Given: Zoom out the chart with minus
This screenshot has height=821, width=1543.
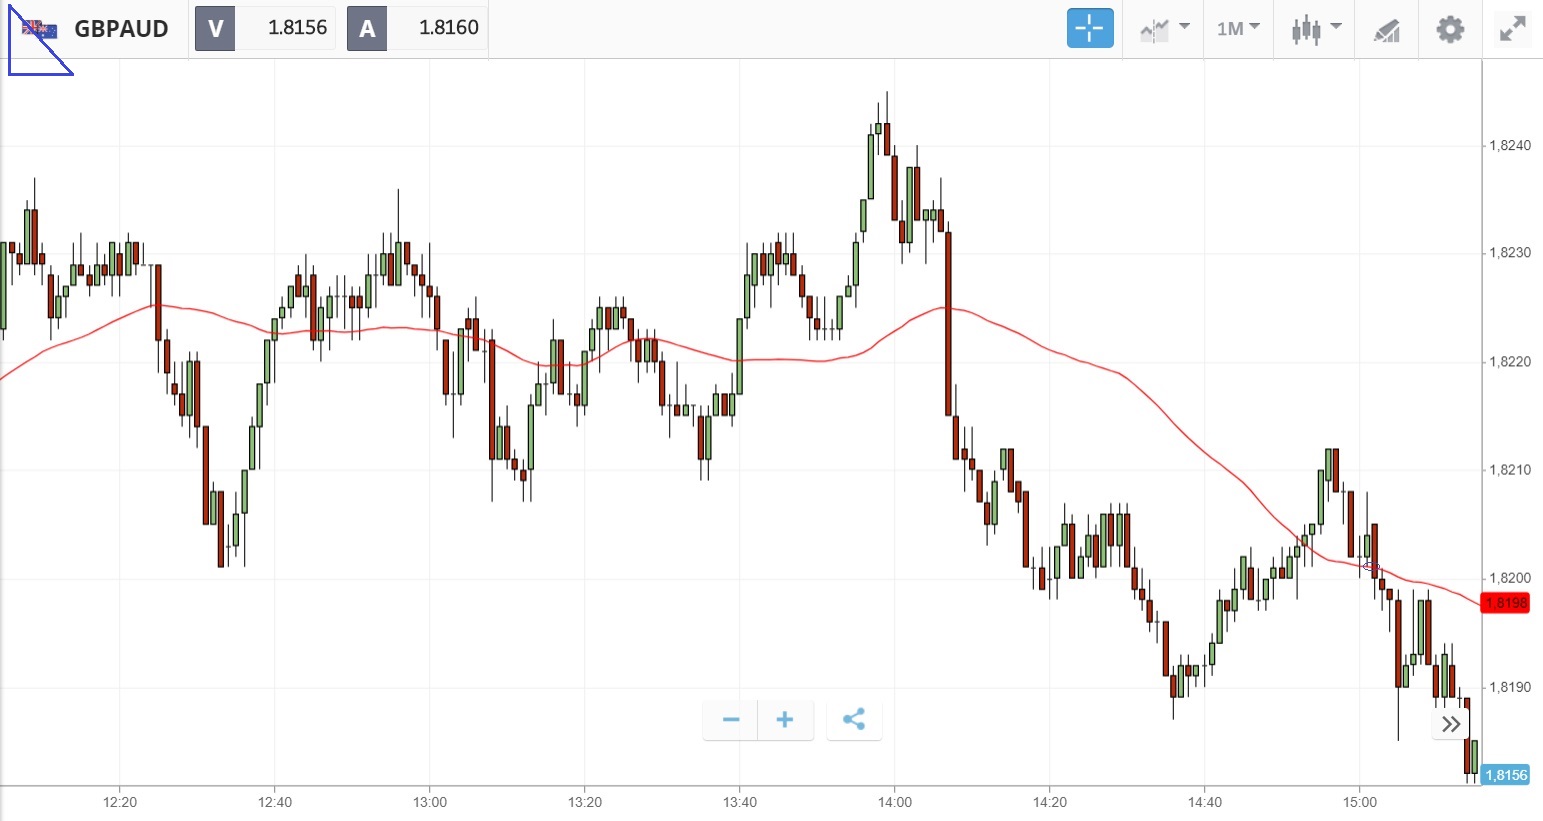Looking at the screenshot, I should [731, 720].
